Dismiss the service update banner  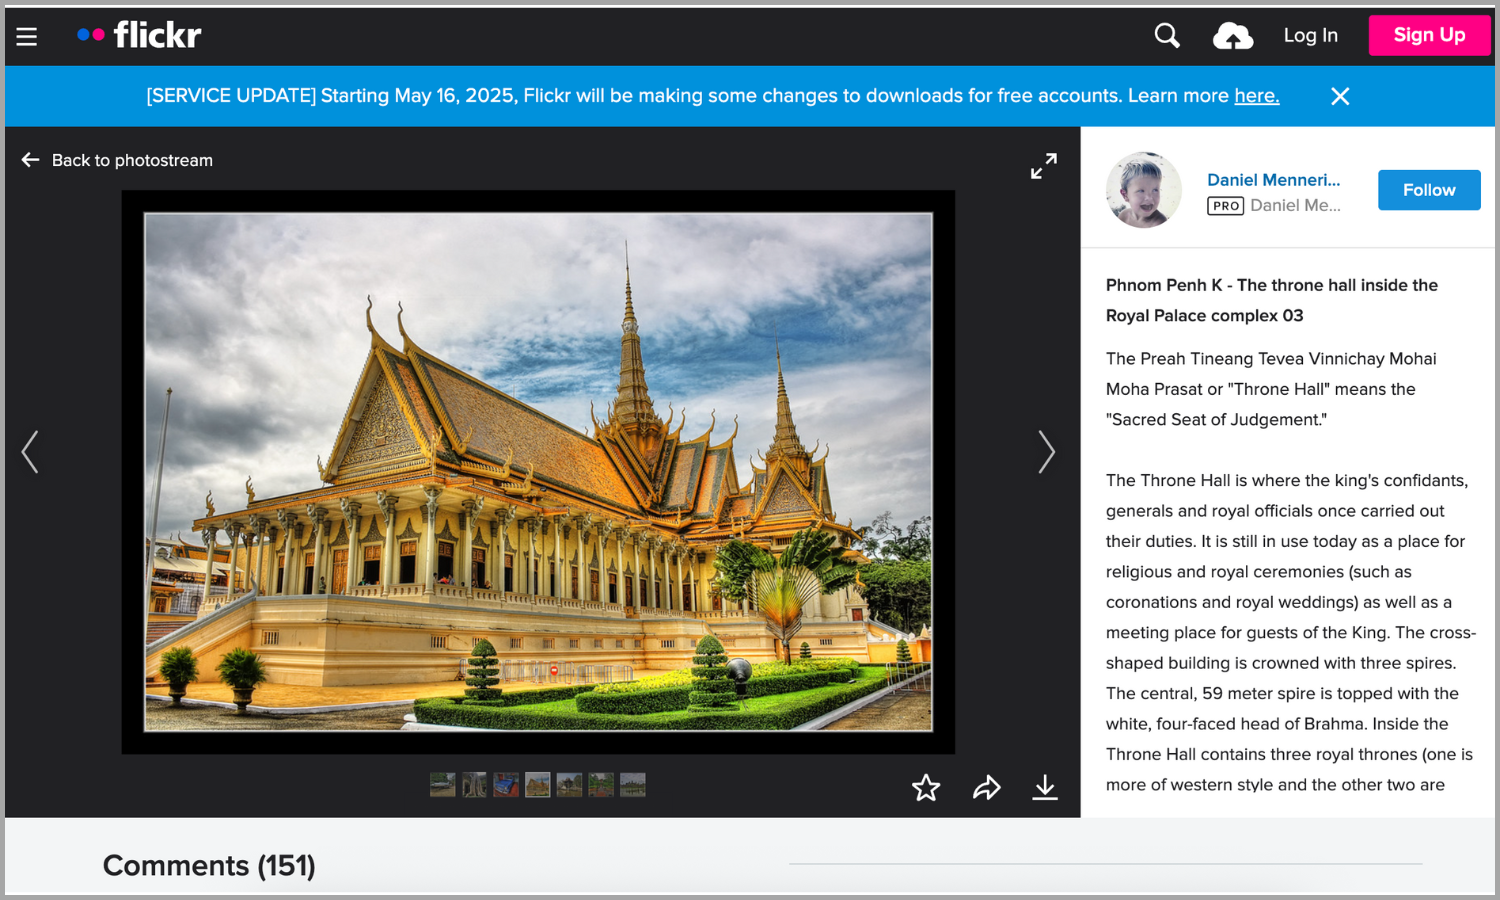click(x=1340, y=96)
